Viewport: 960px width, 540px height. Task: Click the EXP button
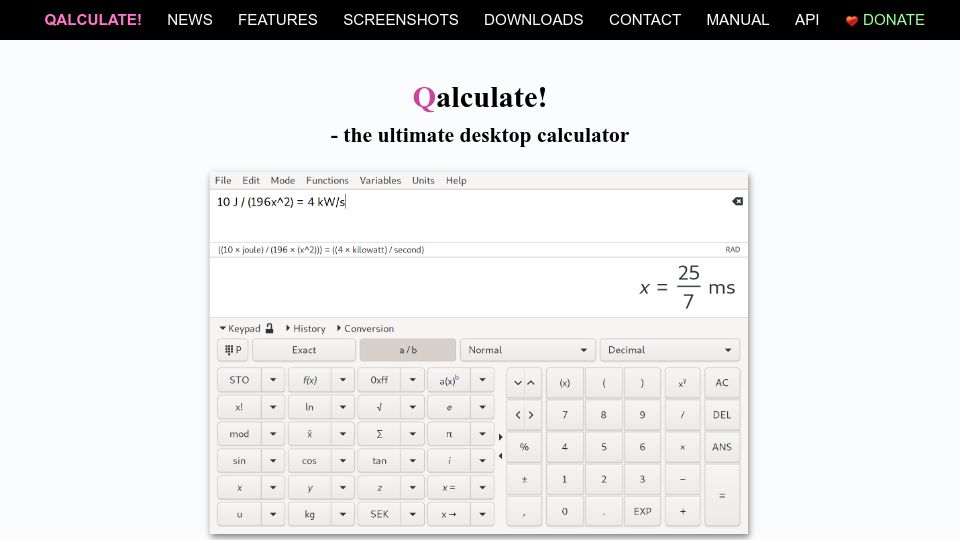coord(642,511)
